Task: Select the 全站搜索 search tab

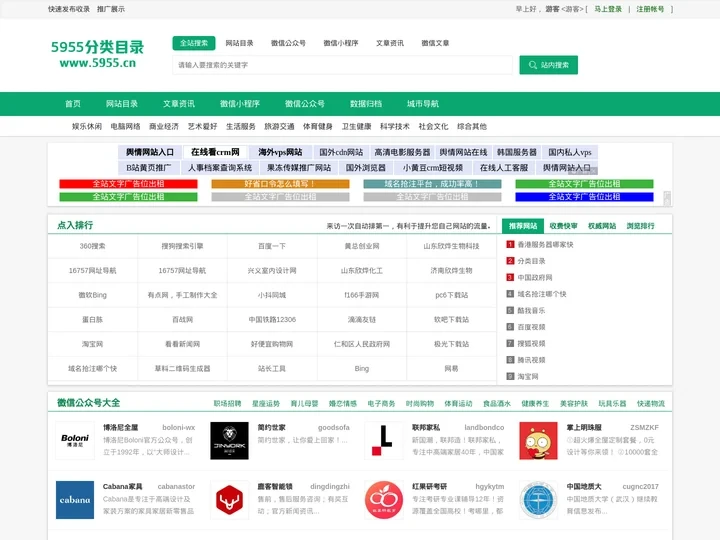Action: coord(194,43)
